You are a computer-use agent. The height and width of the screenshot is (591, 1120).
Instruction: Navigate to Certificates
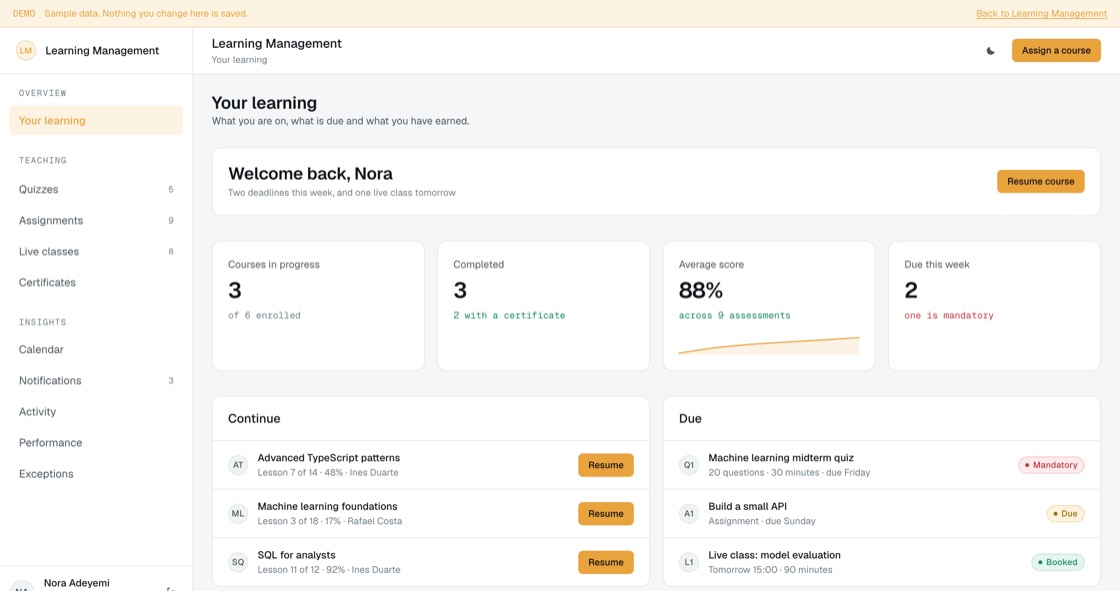pyautogui.click(x=96, y=283)
